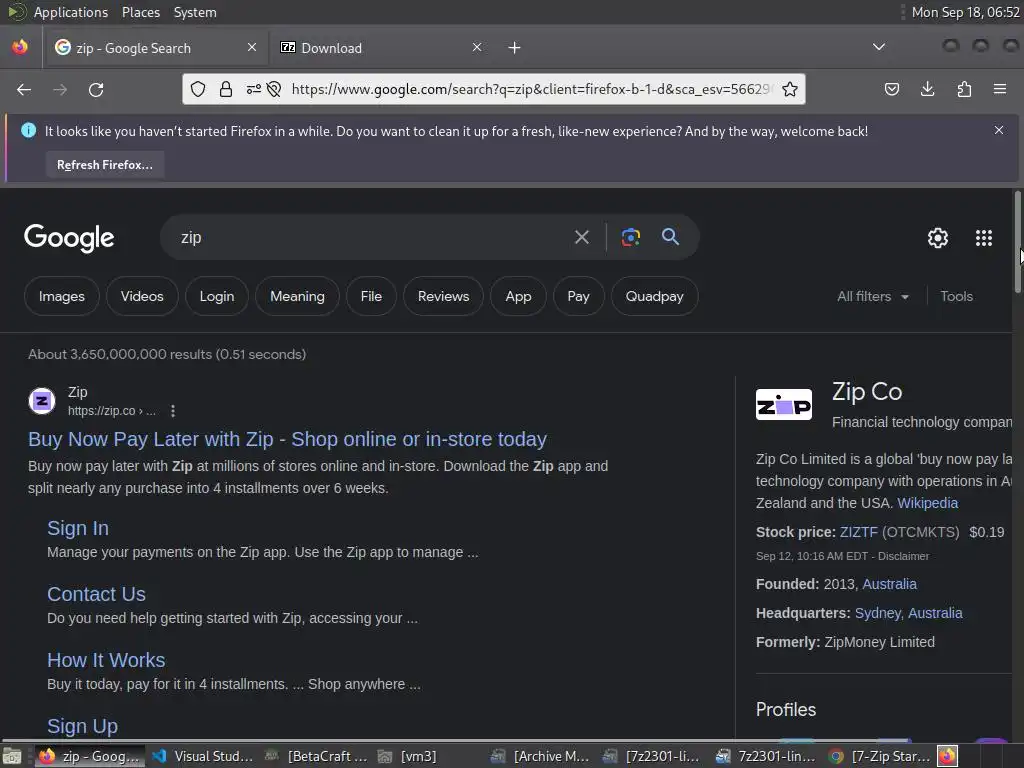This screenshot has width=1024, height=768.
Task: Show Firefox downloads panel
Action: pyautogui.click(x=927, y=89)
